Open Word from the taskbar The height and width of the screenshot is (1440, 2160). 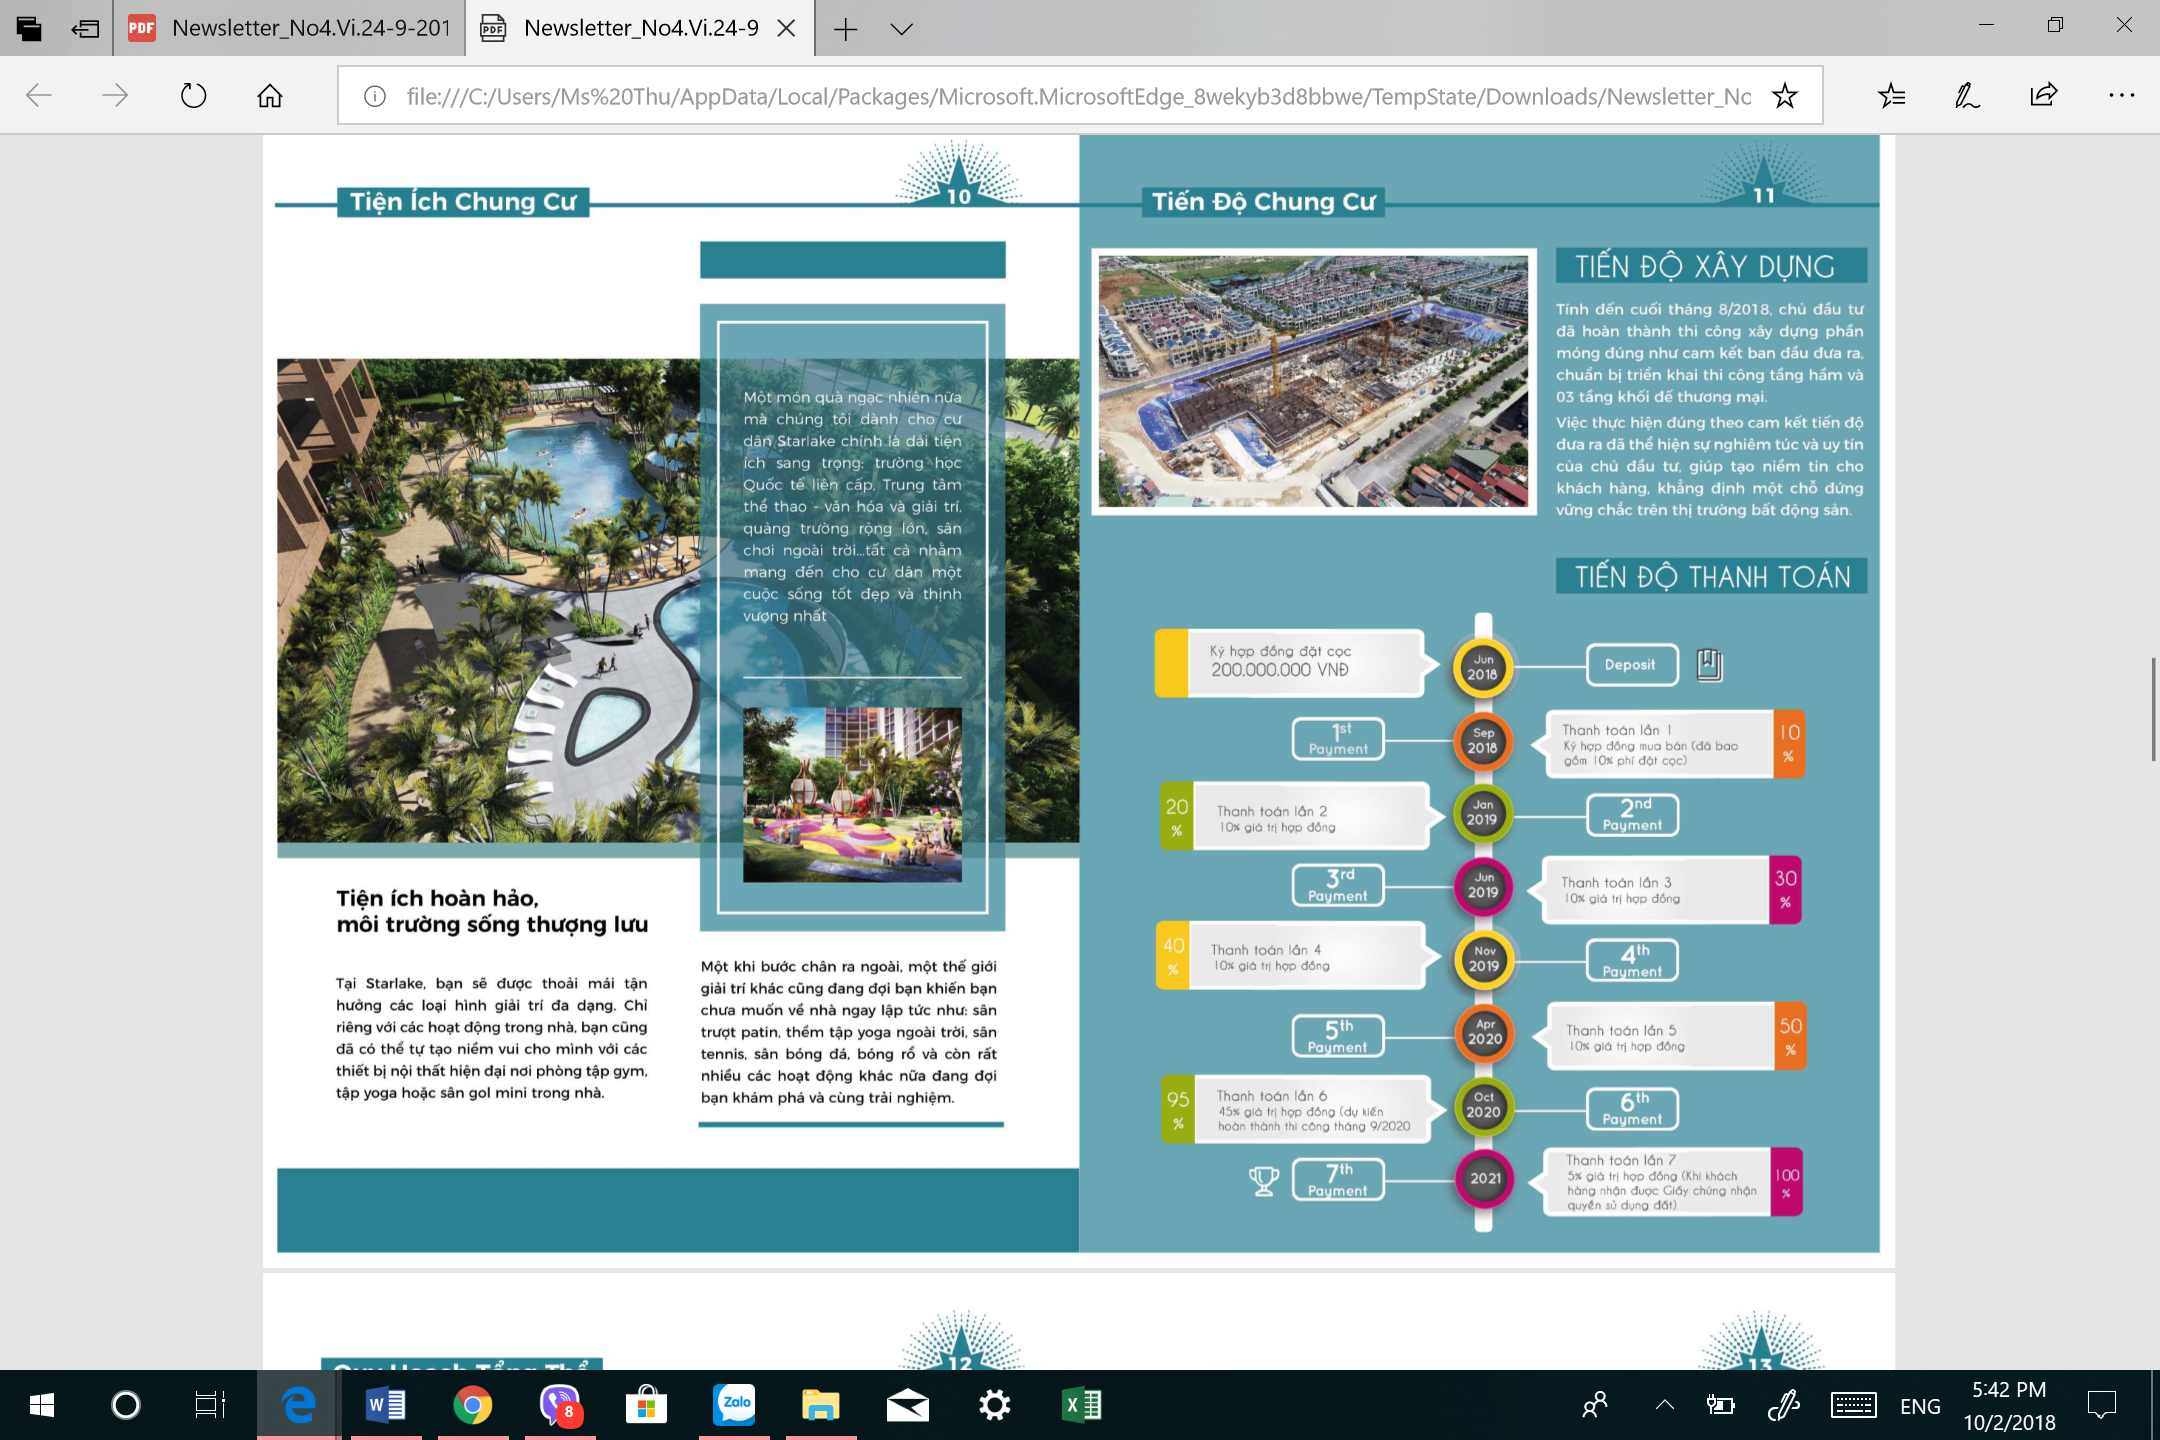pyautogui.click(x=386, y=1405)
